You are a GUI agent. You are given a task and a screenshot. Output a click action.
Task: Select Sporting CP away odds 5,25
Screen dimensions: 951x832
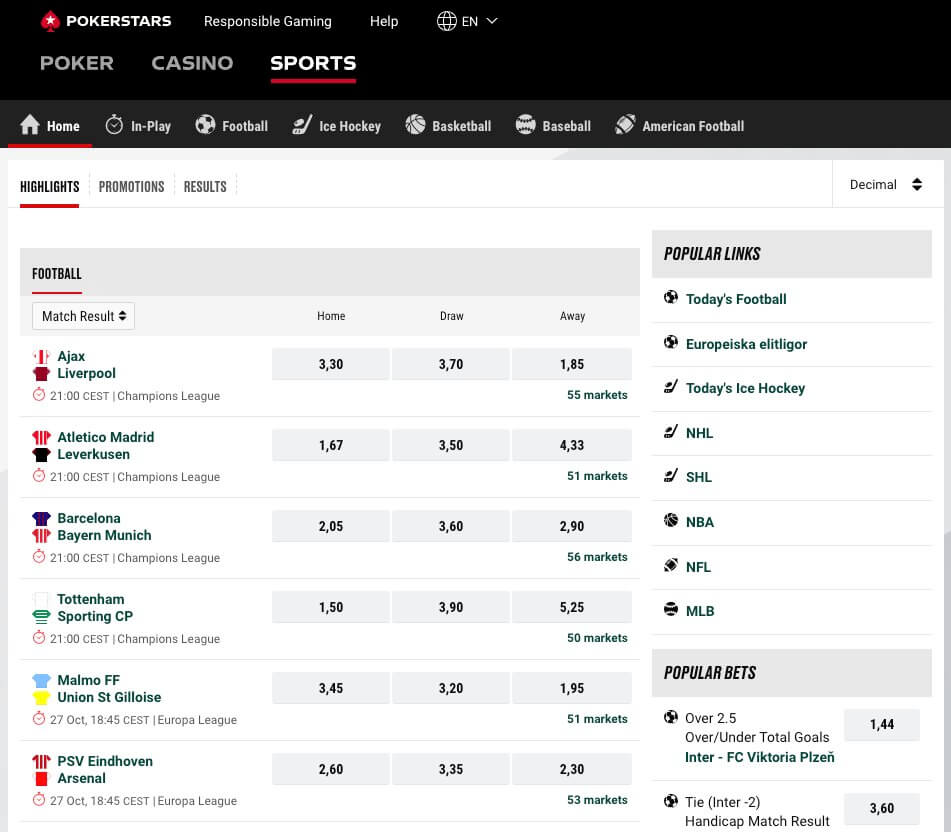click(572, 607)
